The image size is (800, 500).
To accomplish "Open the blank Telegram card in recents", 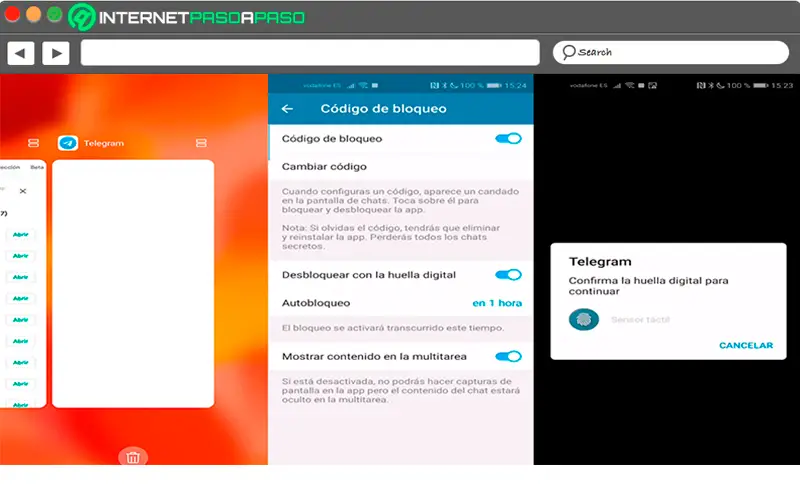I will [133, 284].
